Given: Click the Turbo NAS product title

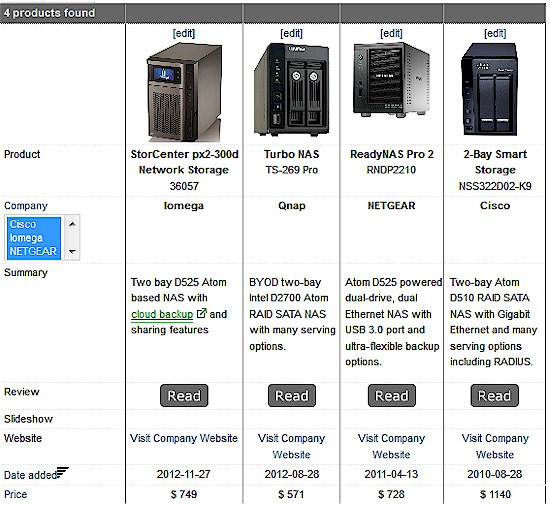Looking at the screenshot, I should [291, 154].
